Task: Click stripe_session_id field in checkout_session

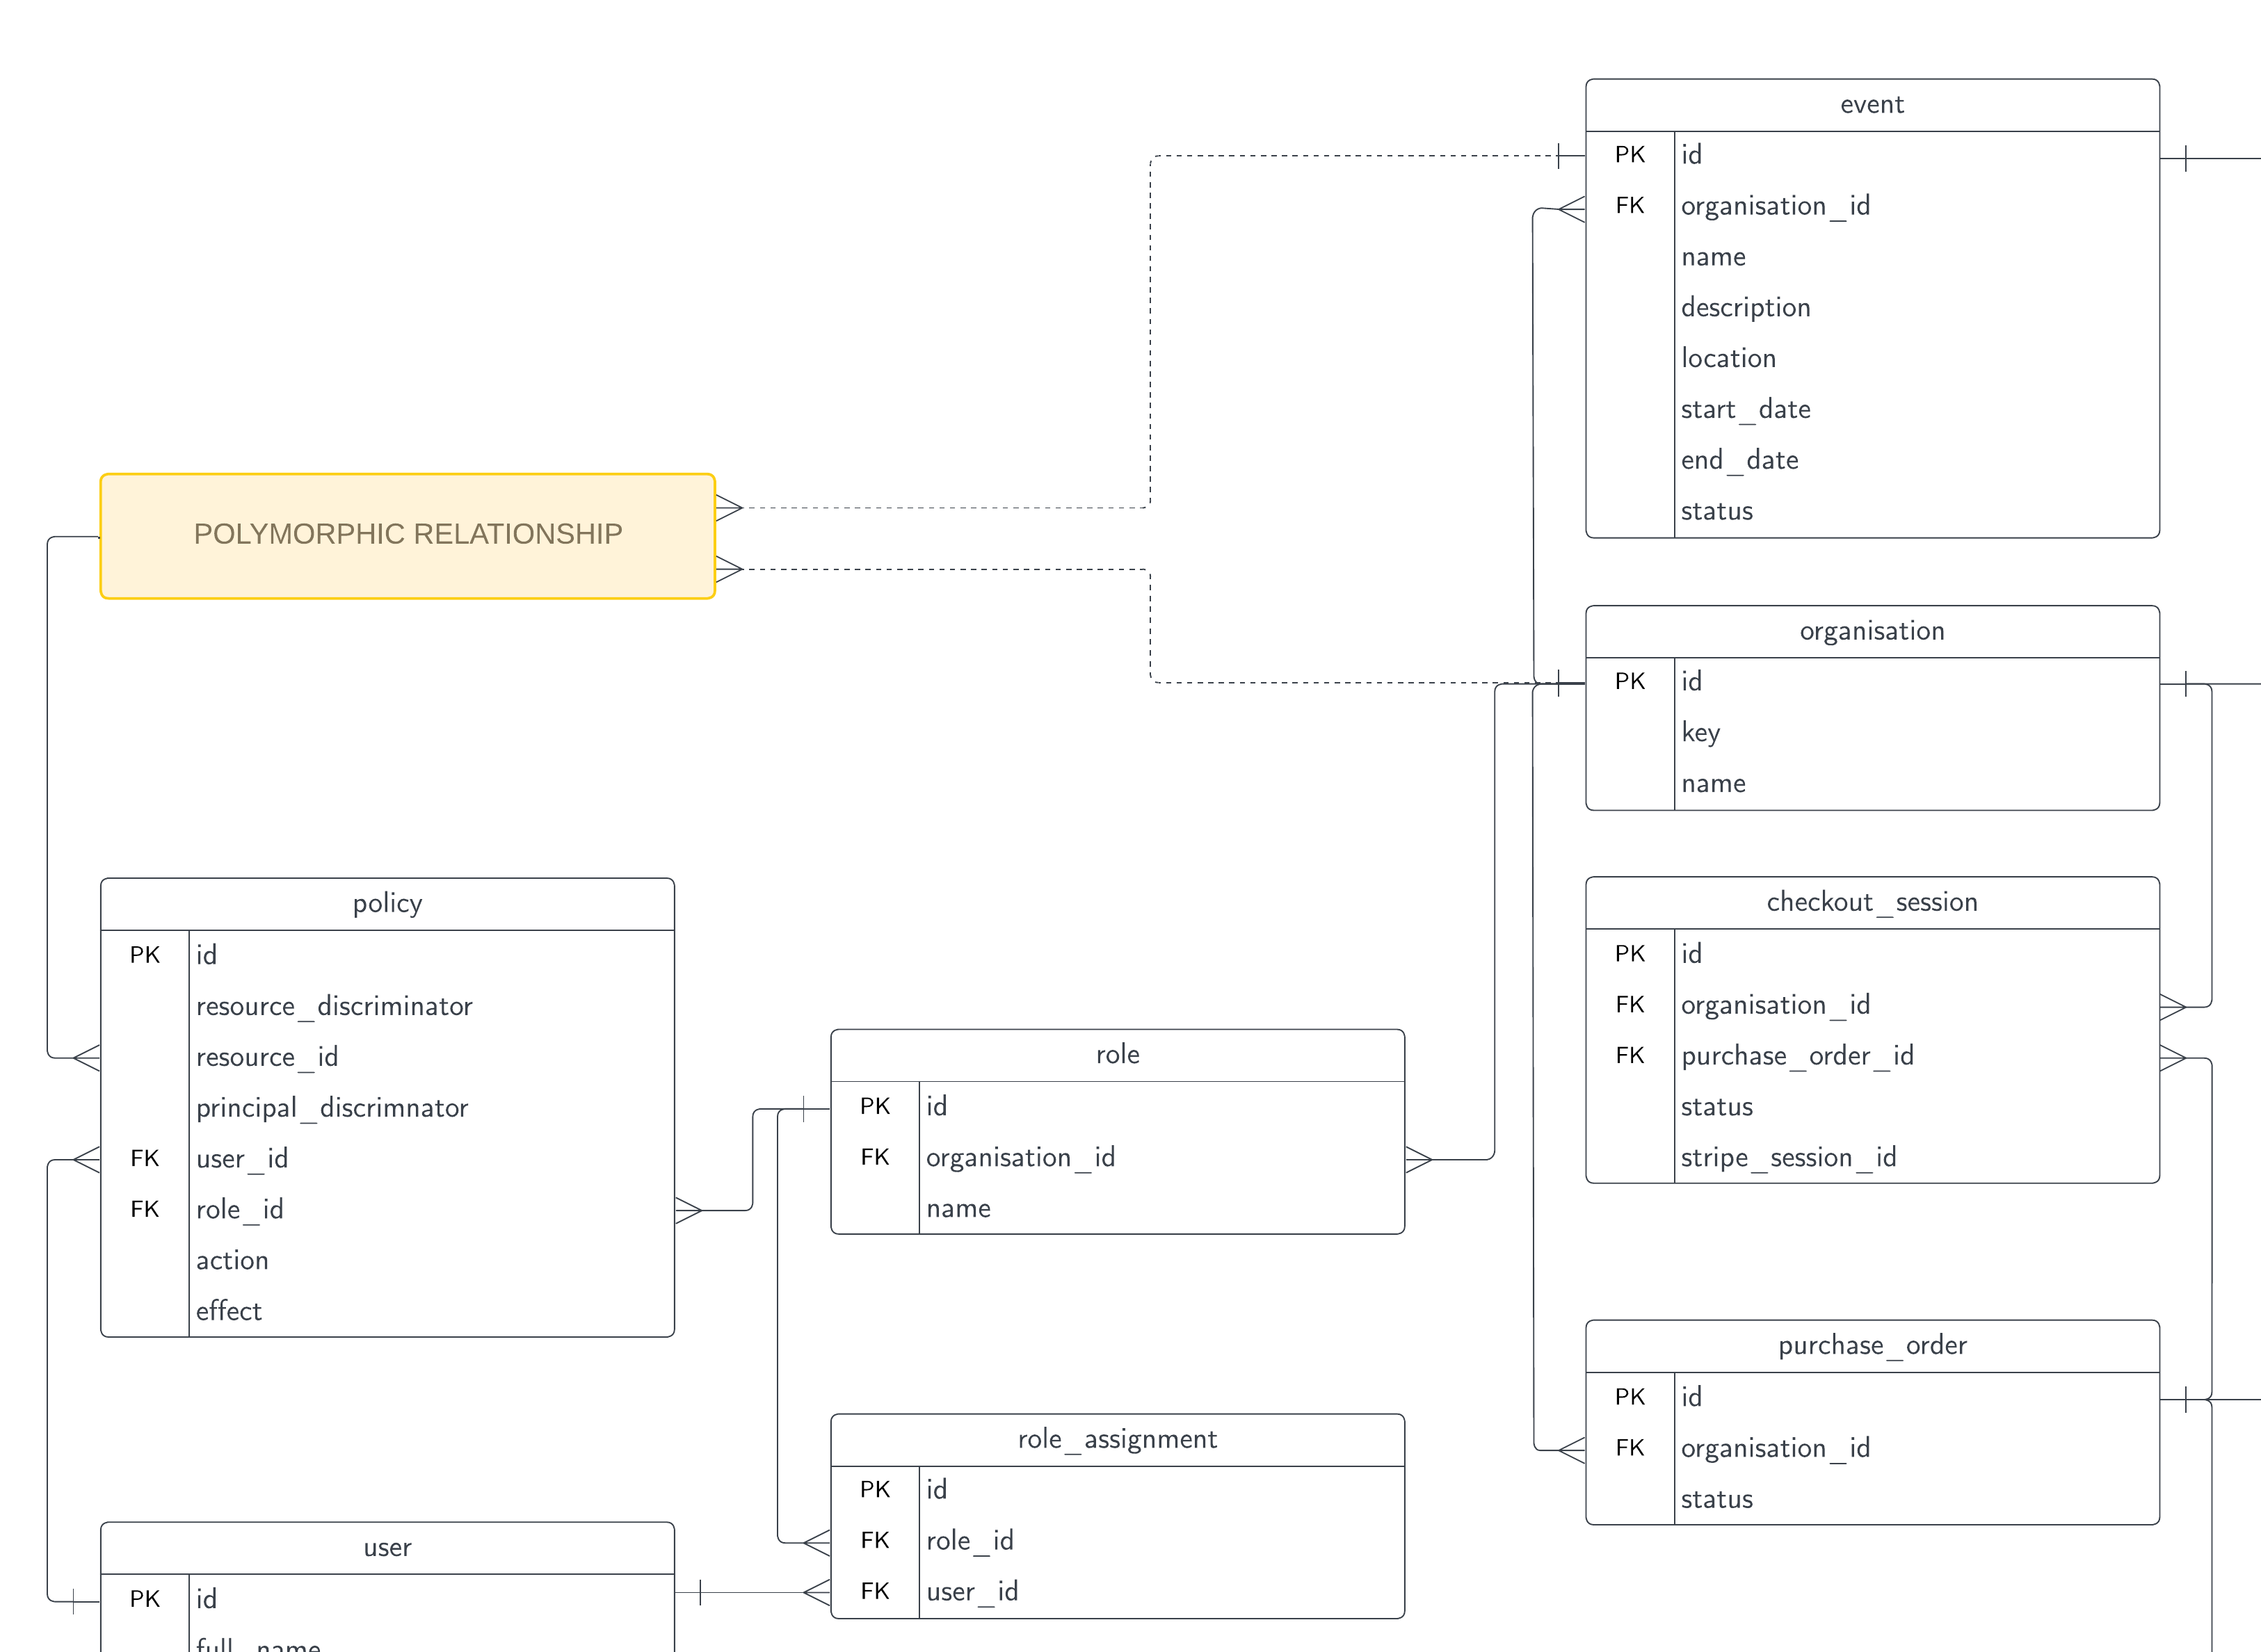Action: tap(1788, 1158)
